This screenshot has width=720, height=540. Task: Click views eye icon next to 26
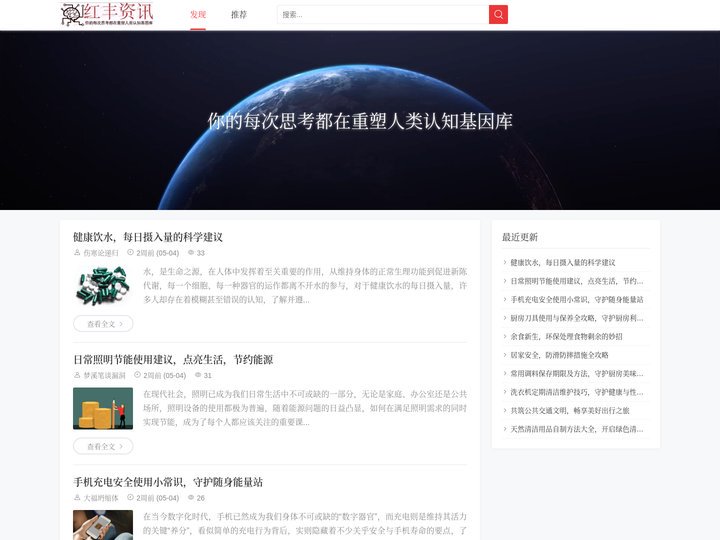coord(191,498)
